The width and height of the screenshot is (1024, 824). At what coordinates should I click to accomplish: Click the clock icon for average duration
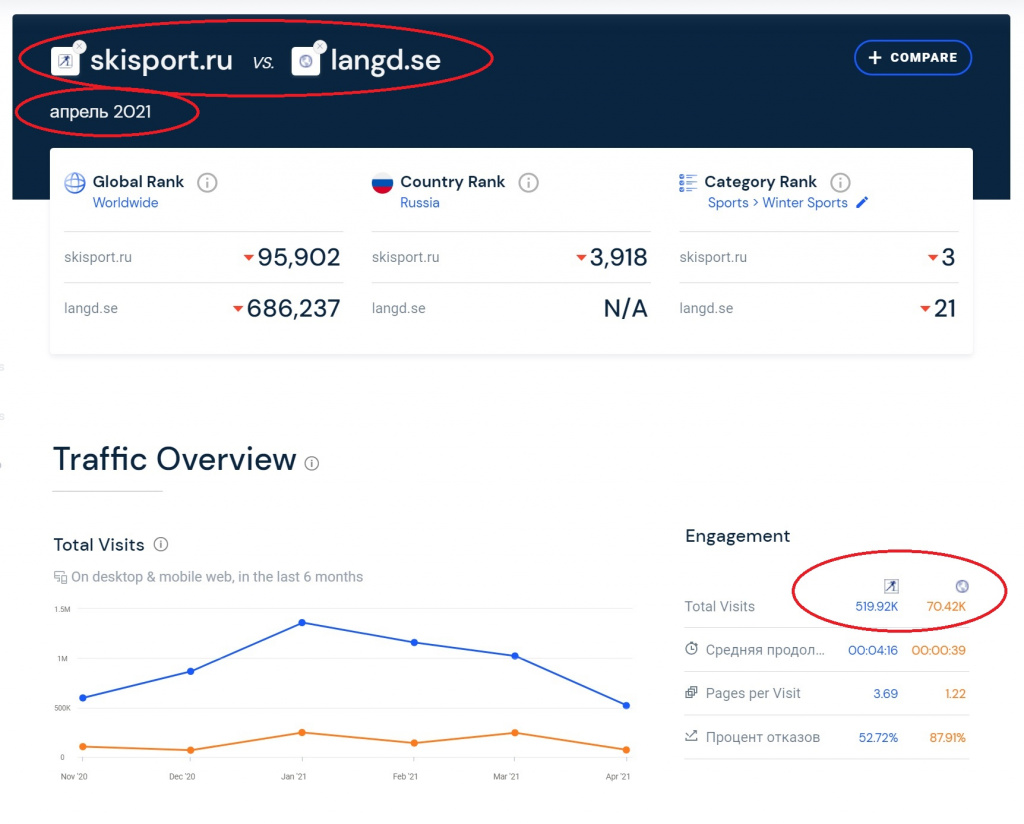click(691, 648)
